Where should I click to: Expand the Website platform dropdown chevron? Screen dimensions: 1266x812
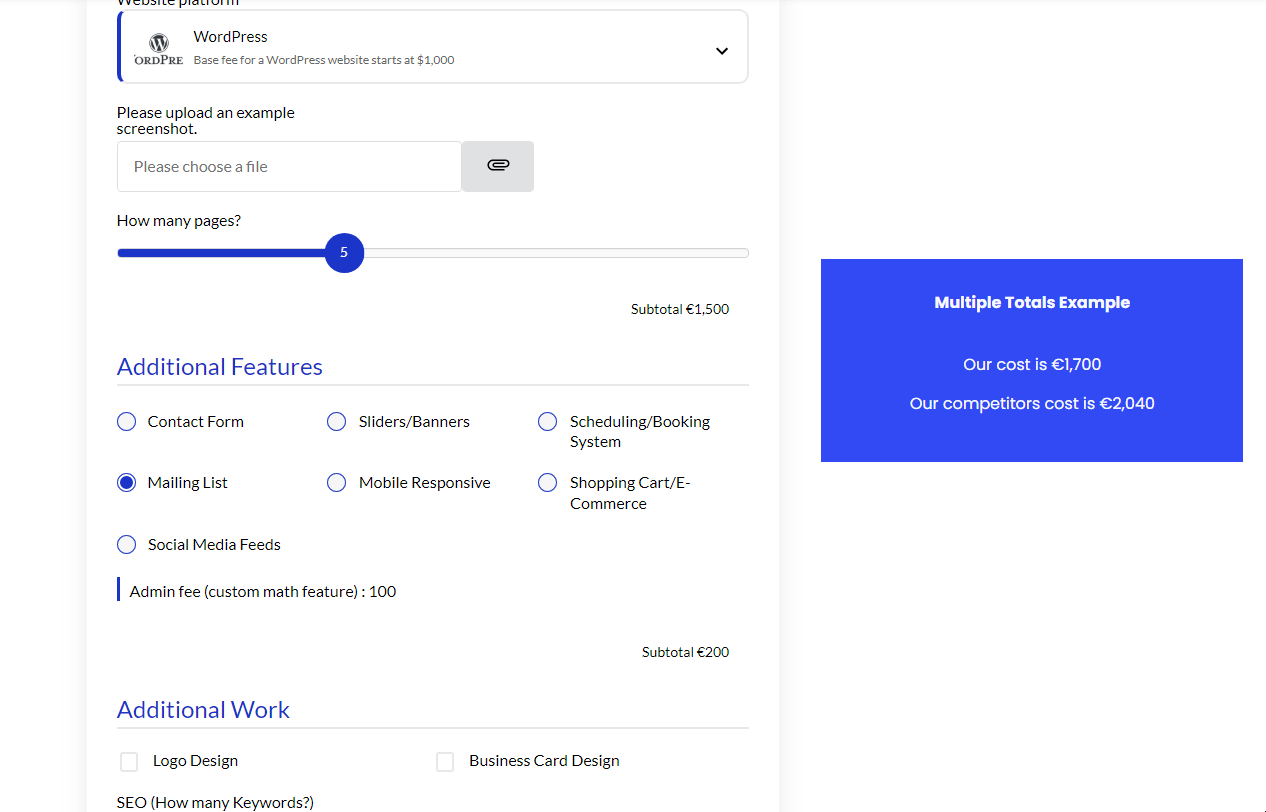(x=722, y=51)
